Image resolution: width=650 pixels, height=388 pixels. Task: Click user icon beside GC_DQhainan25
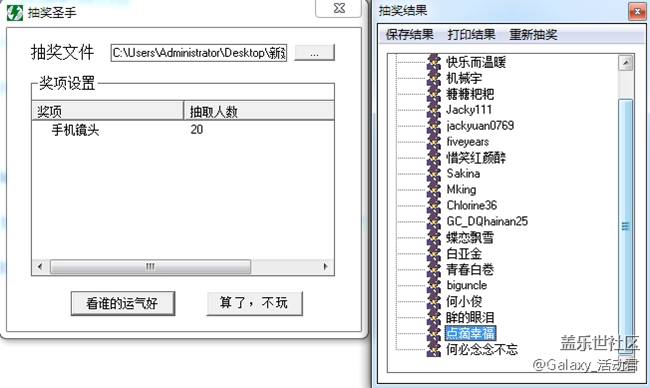click(x=434, y=221)
